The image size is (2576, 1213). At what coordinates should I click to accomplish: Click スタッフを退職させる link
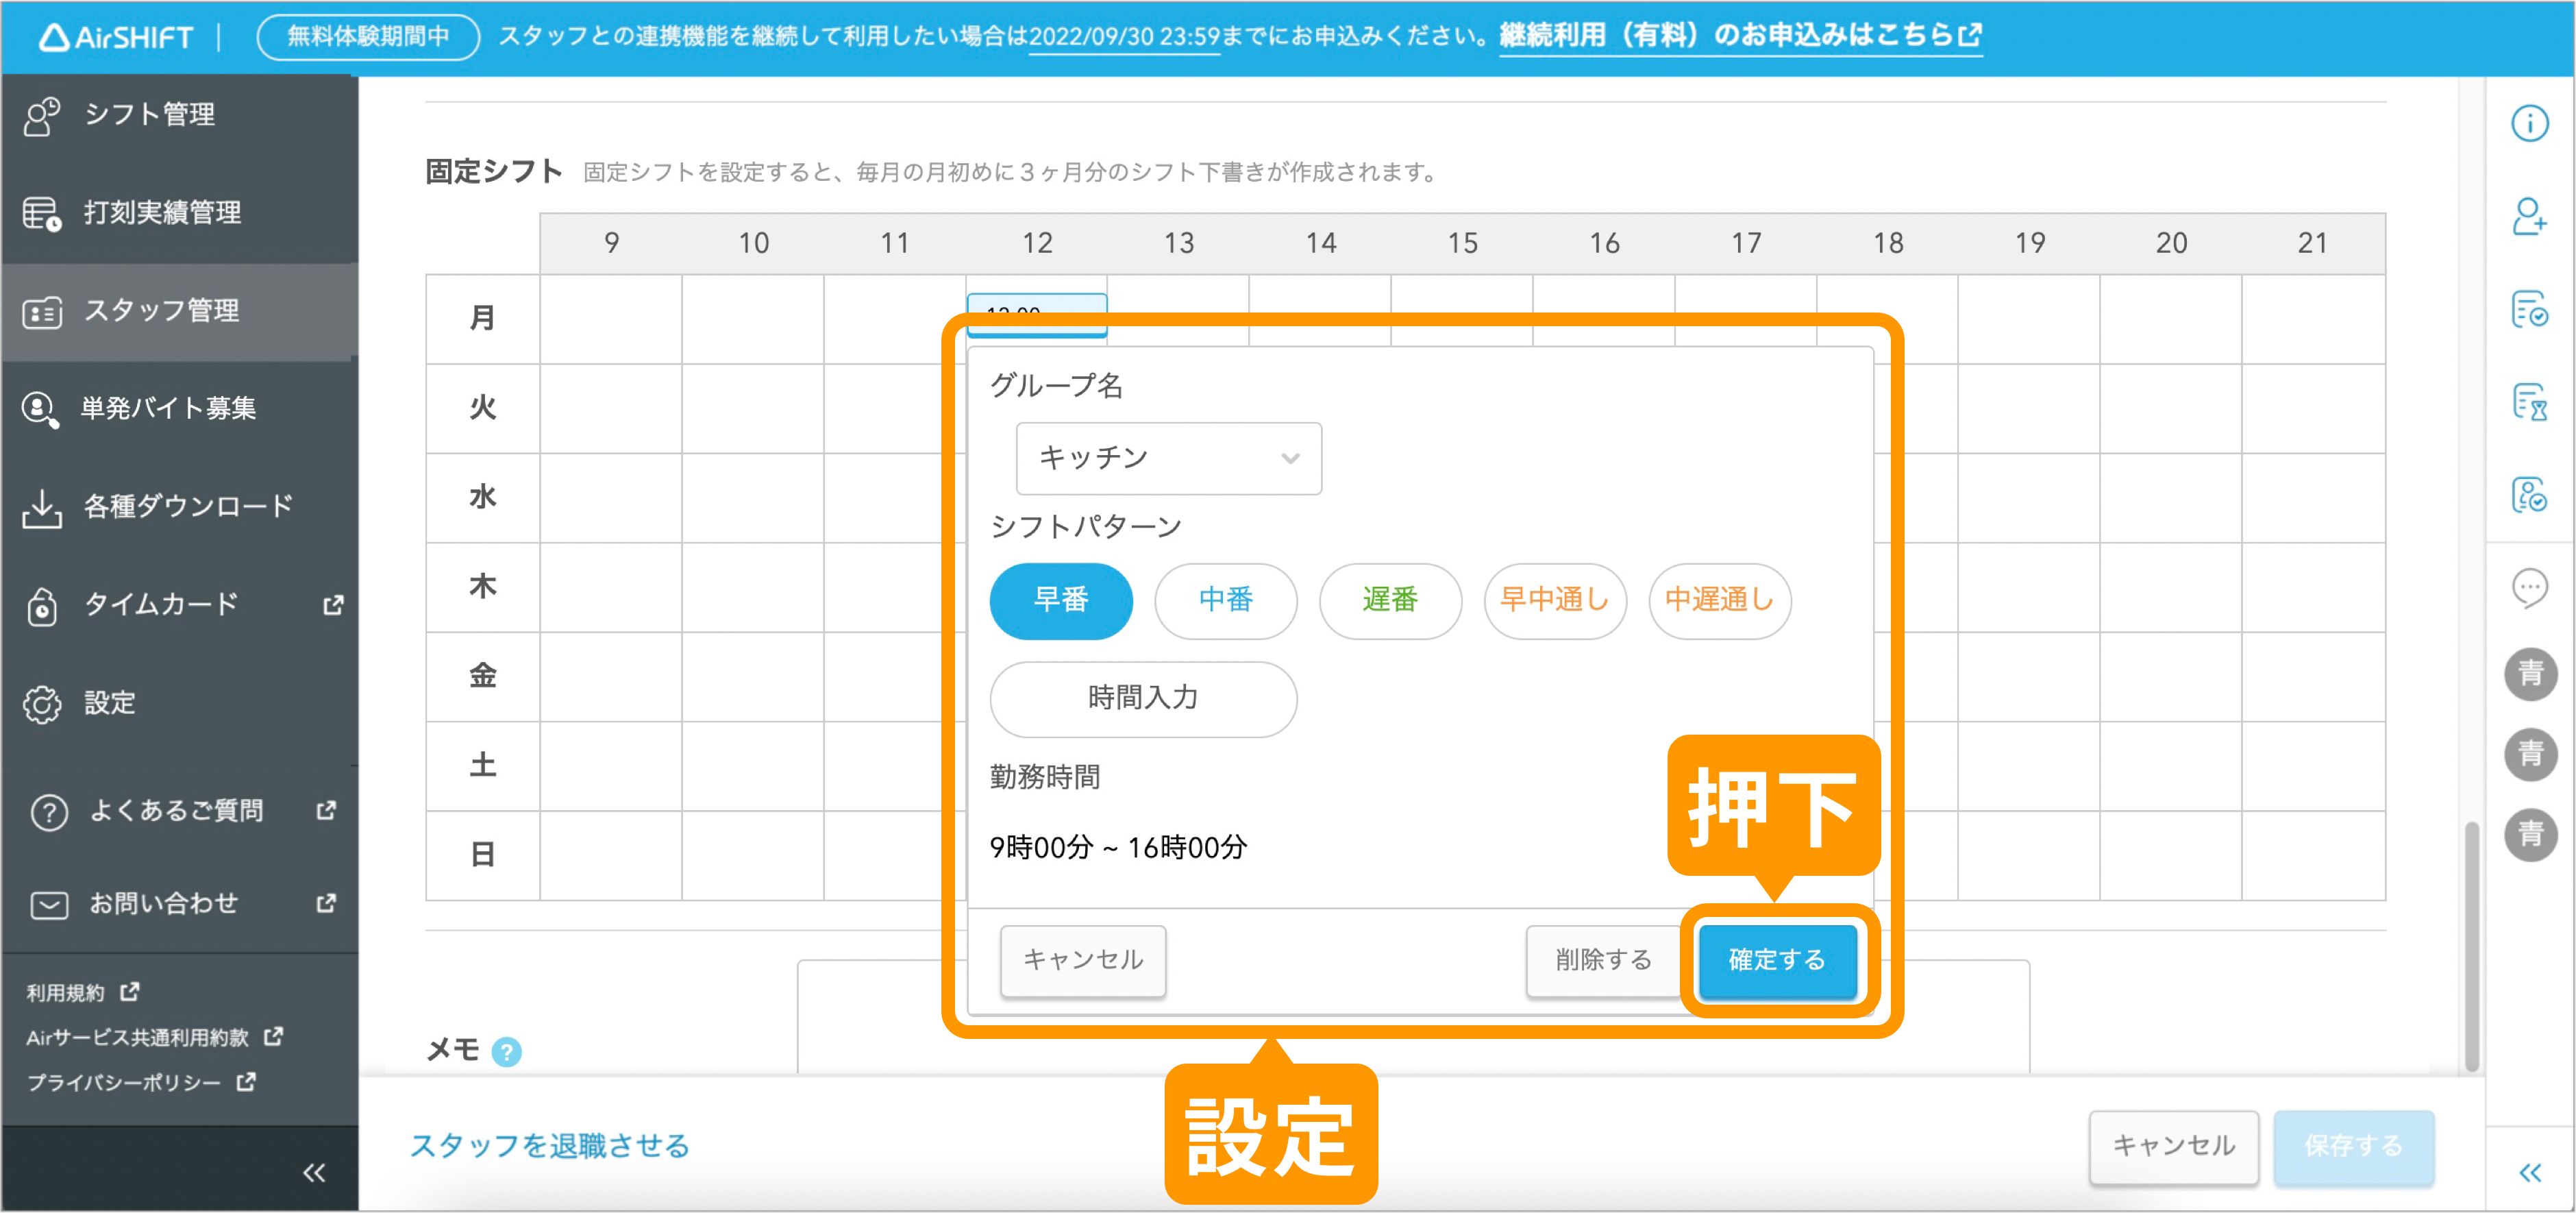click(x=549, y=1145)
